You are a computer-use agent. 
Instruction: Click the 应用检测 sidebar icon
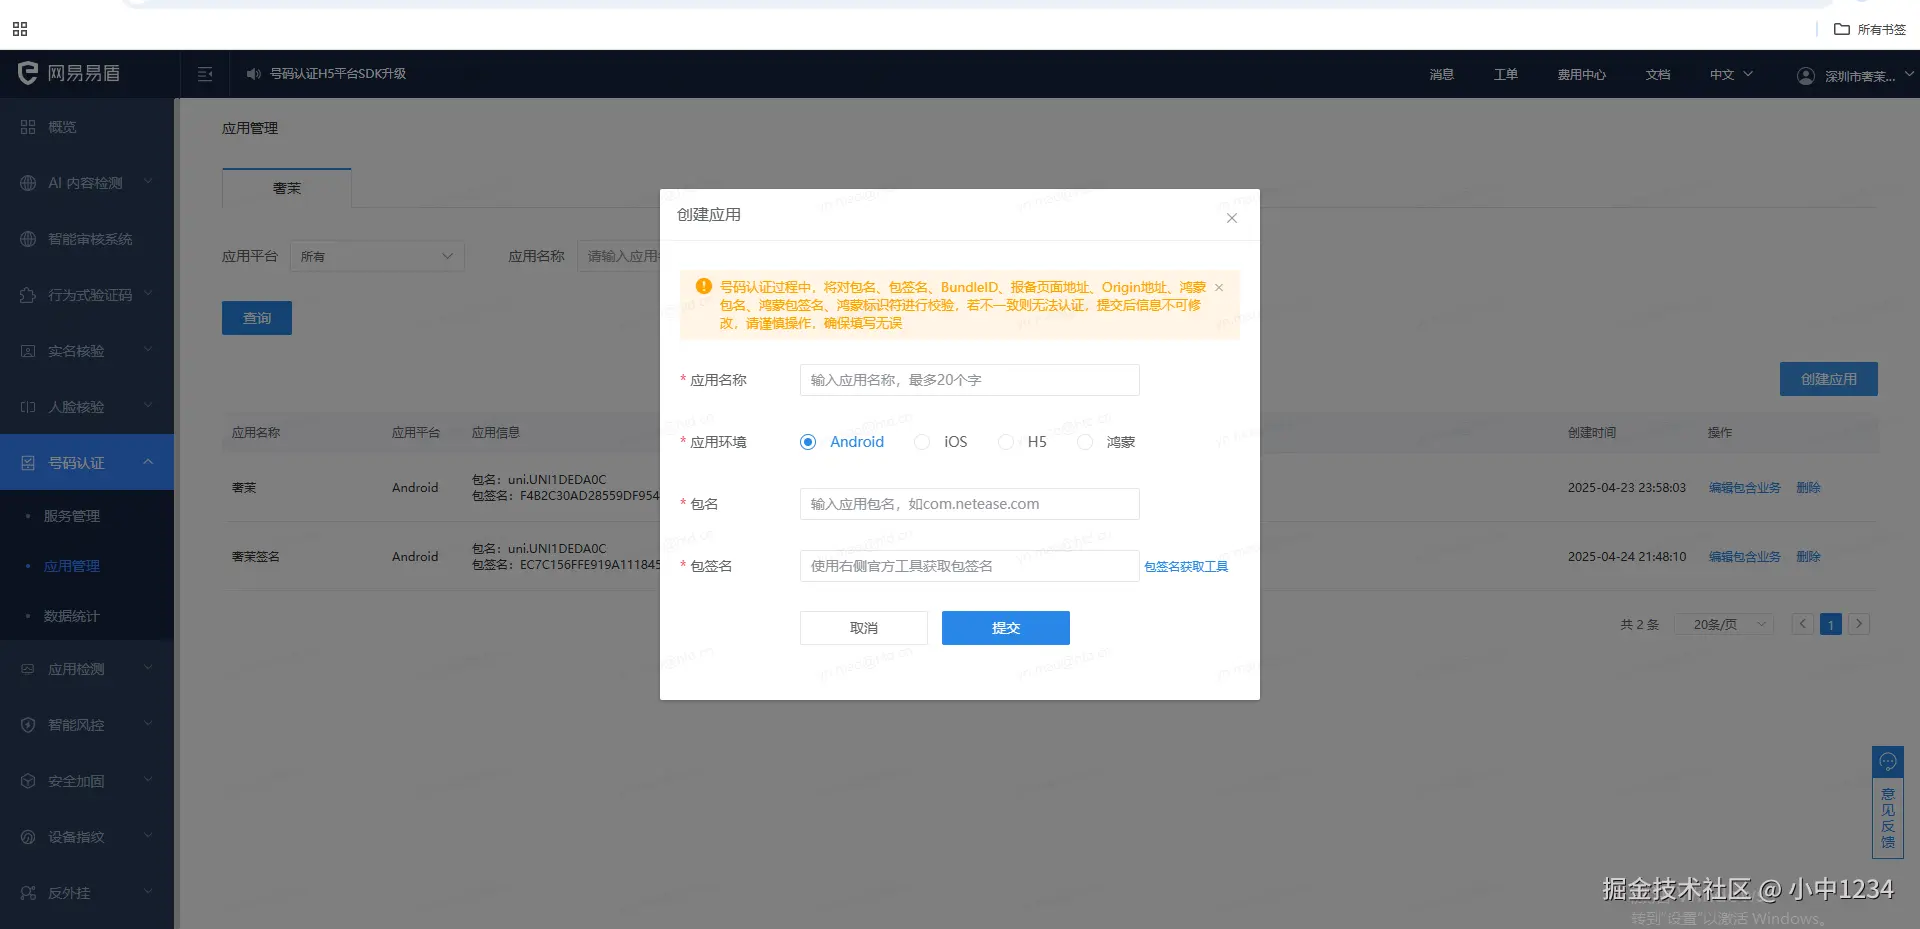[28, 669]
